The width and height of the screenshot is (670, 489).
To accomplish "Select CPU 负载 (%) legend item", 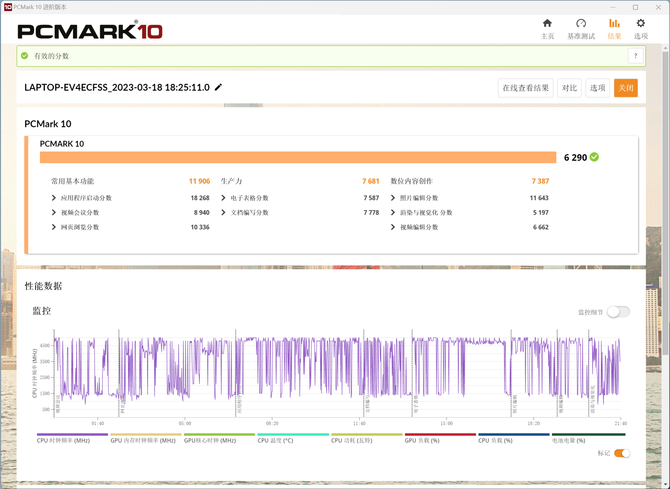I will tap(514, 438).
